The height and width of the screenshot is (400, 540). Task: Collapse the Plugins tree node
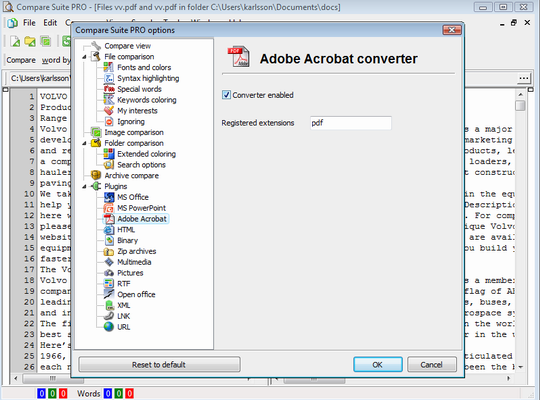tap(84, 186)
